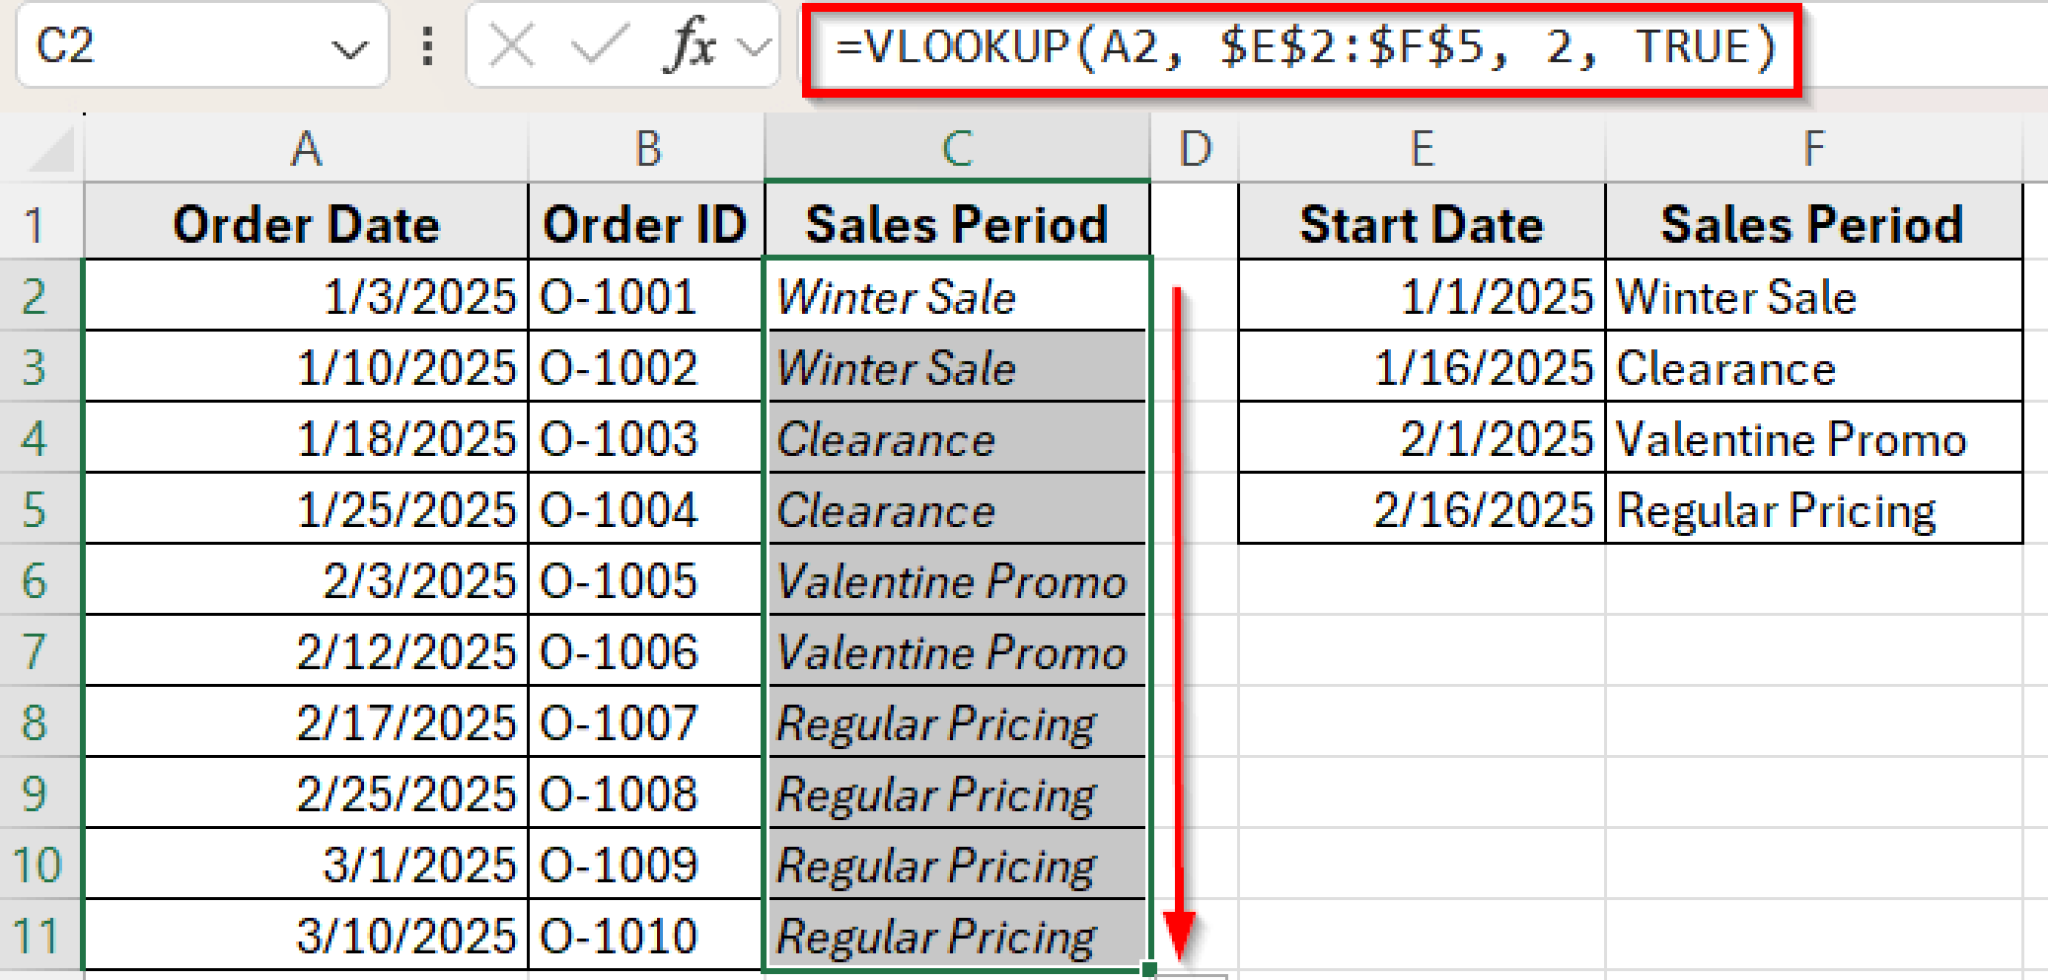Select the formula text in the formula bar
Image resolution: width=2048 pixels, height=980 pixels.
(1300, 47)
